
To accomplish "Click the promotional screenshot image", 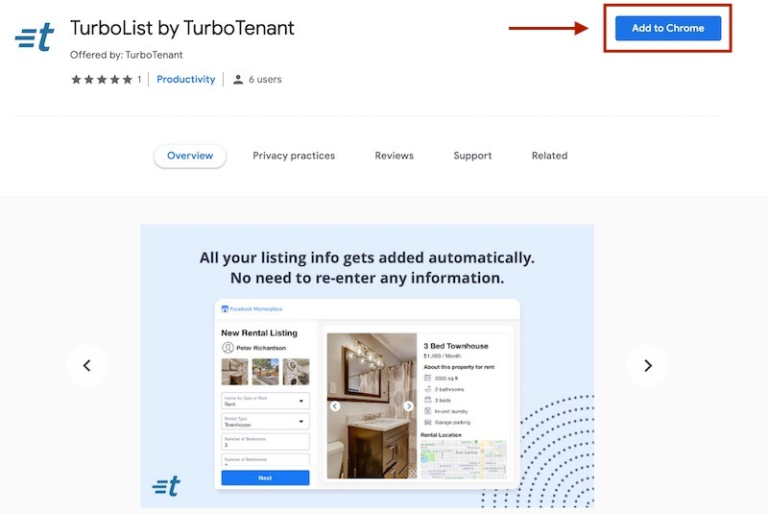I will click(x=367, y=366).
